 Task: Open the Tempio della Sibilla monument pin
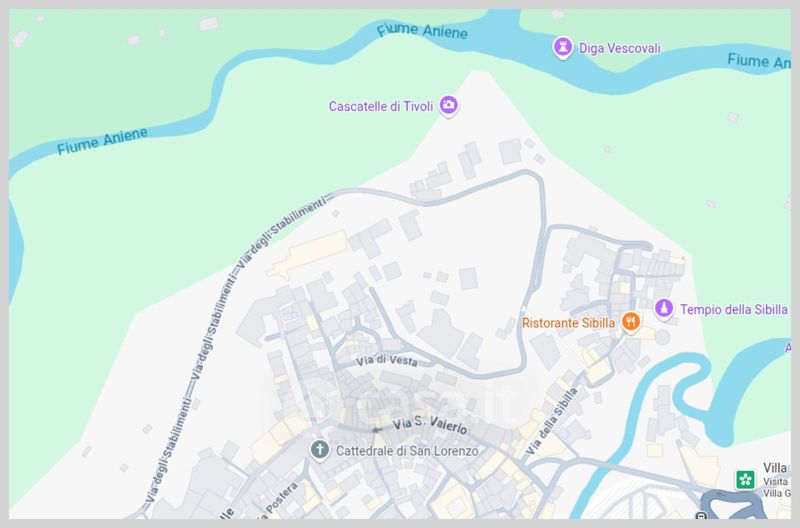664,309
